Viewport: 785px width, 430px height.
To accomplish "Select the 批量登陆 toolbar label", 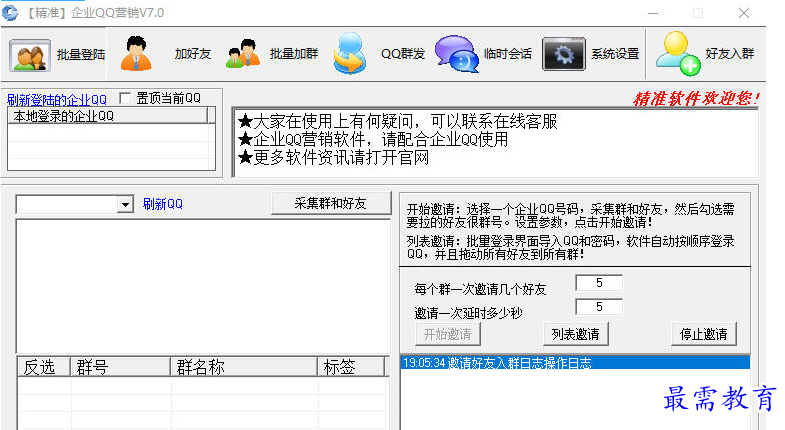I will 81,54.
